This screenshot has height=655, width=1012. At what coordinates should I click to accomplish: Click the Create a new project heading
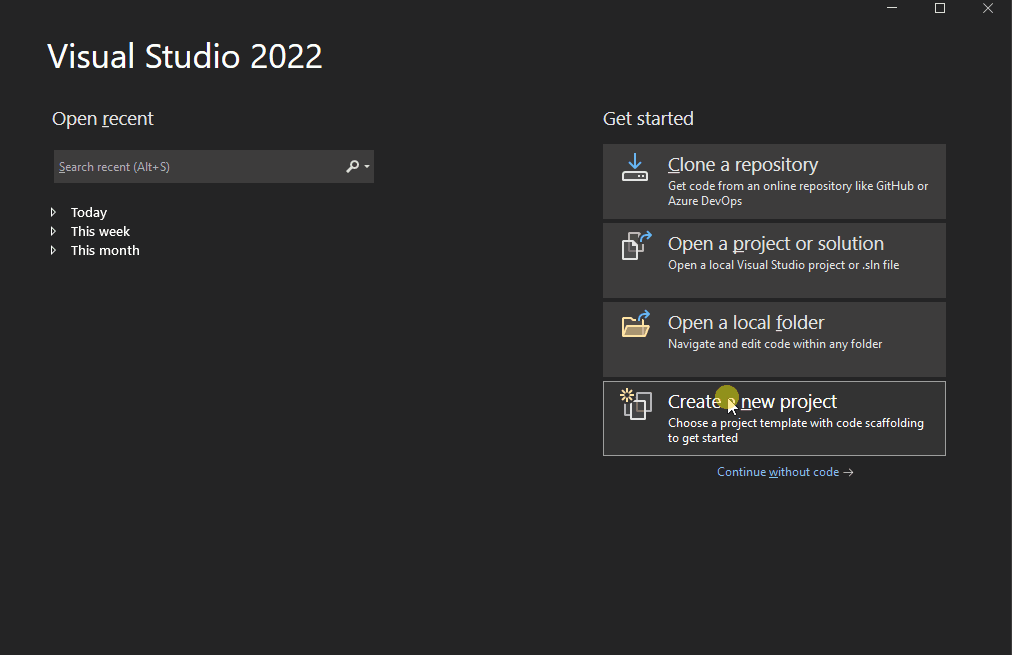tap(752, 402)
